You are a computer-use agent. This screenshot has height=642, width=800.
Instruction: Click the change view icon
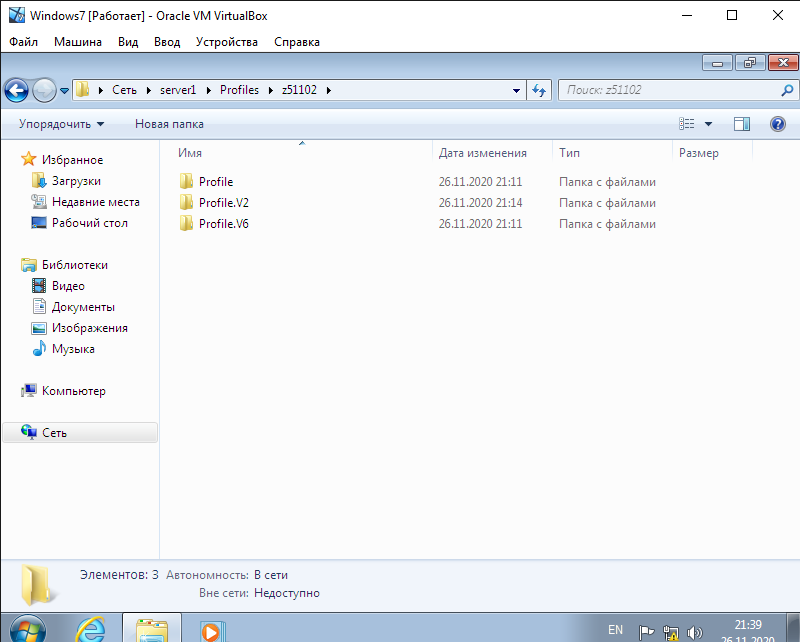pyautogui.click(x=687, y=124)
